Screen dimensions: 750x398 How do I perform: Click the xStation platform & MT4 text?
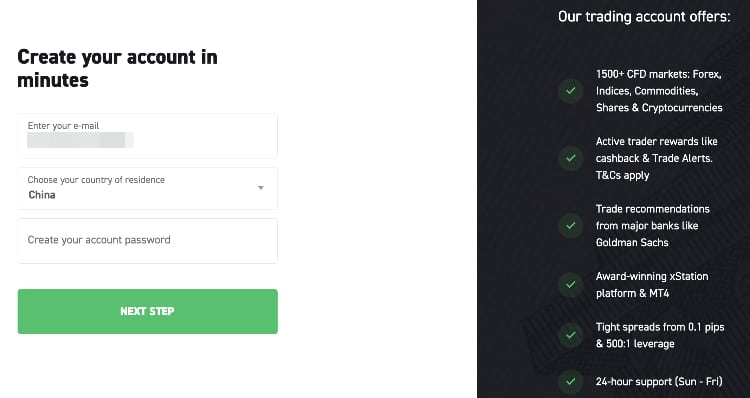pyautogui.click(x=652, y=285)
